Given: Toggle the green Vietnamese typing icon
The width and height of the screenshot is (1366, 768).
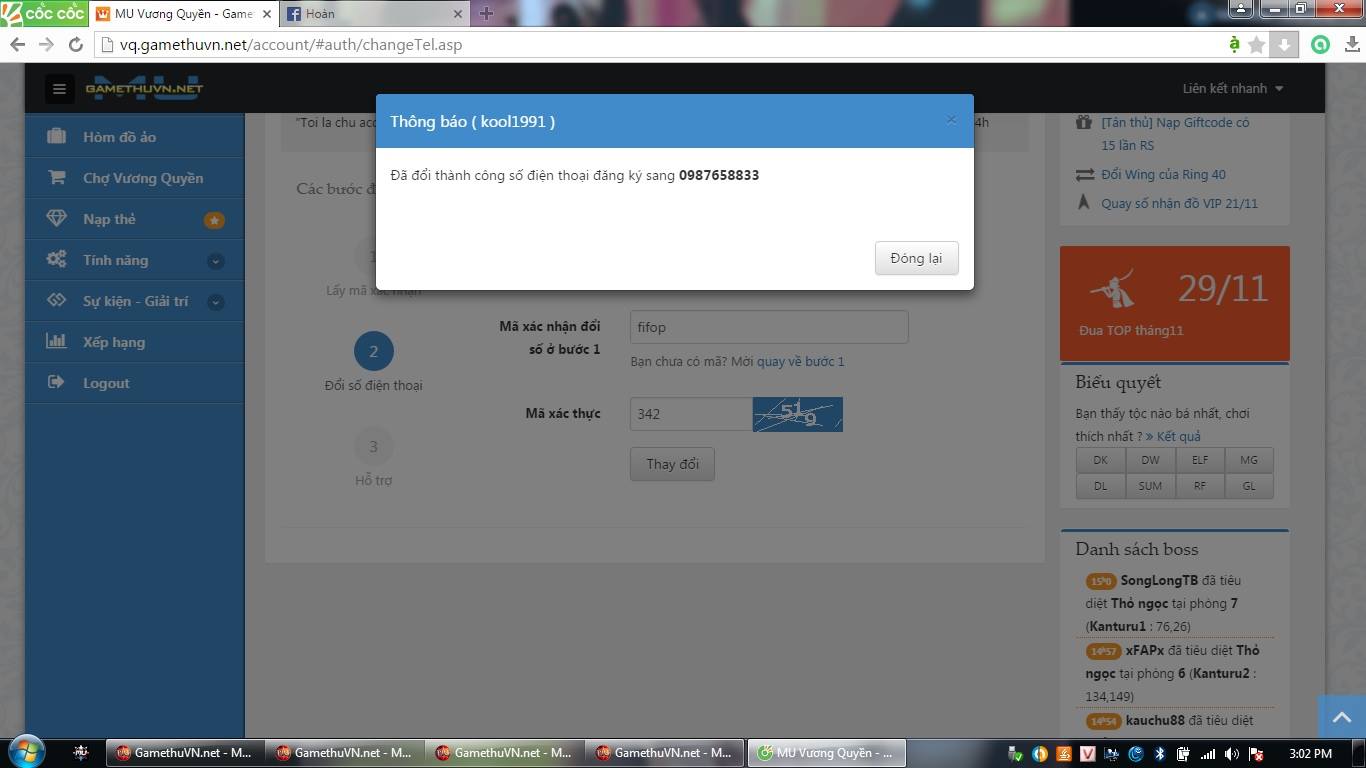Looking at the screenshot, I should [1235, 44].
